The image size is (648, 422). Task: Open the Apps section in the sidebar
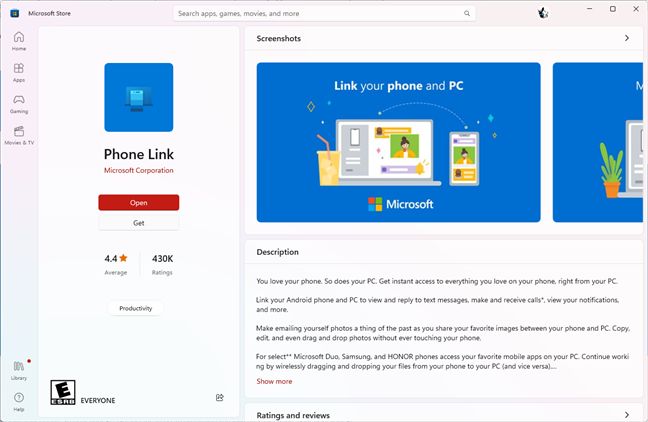click(x=19, y=73)
